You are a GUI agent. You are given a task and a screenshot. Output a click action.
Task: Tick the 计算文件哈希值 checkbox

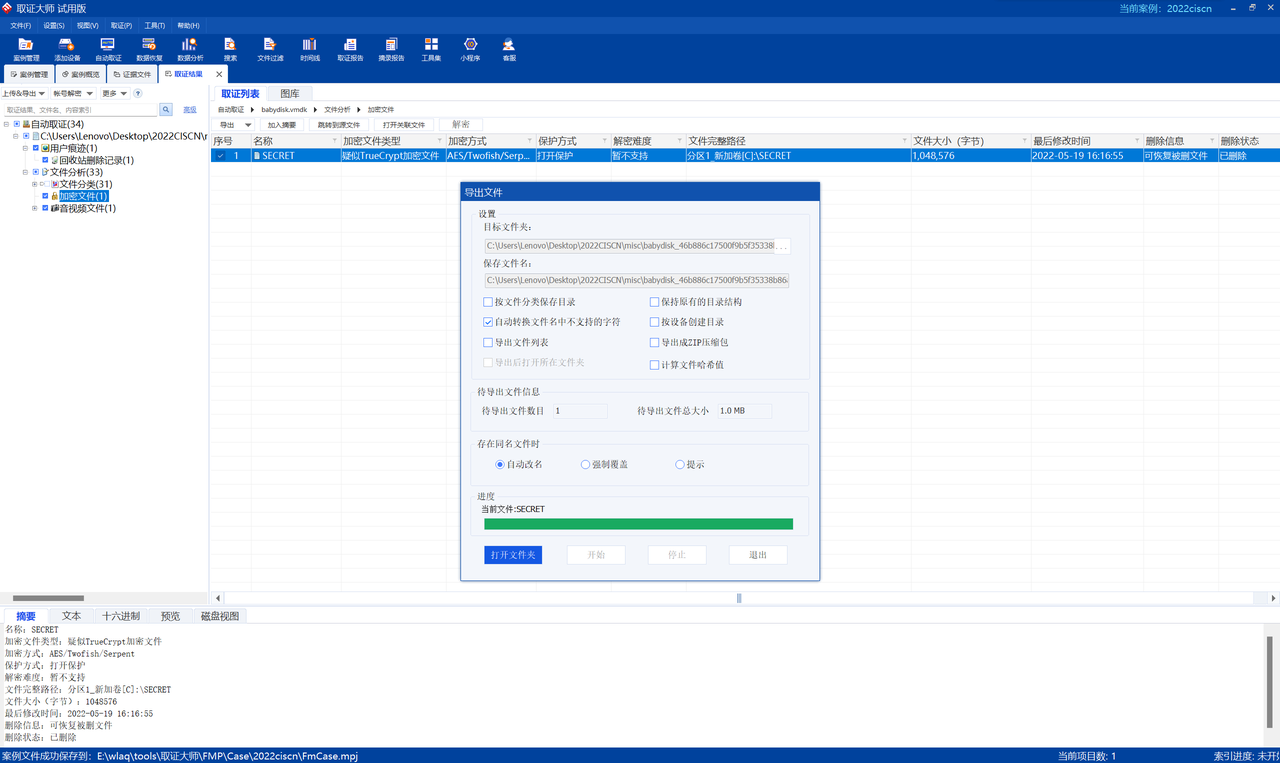655,365
